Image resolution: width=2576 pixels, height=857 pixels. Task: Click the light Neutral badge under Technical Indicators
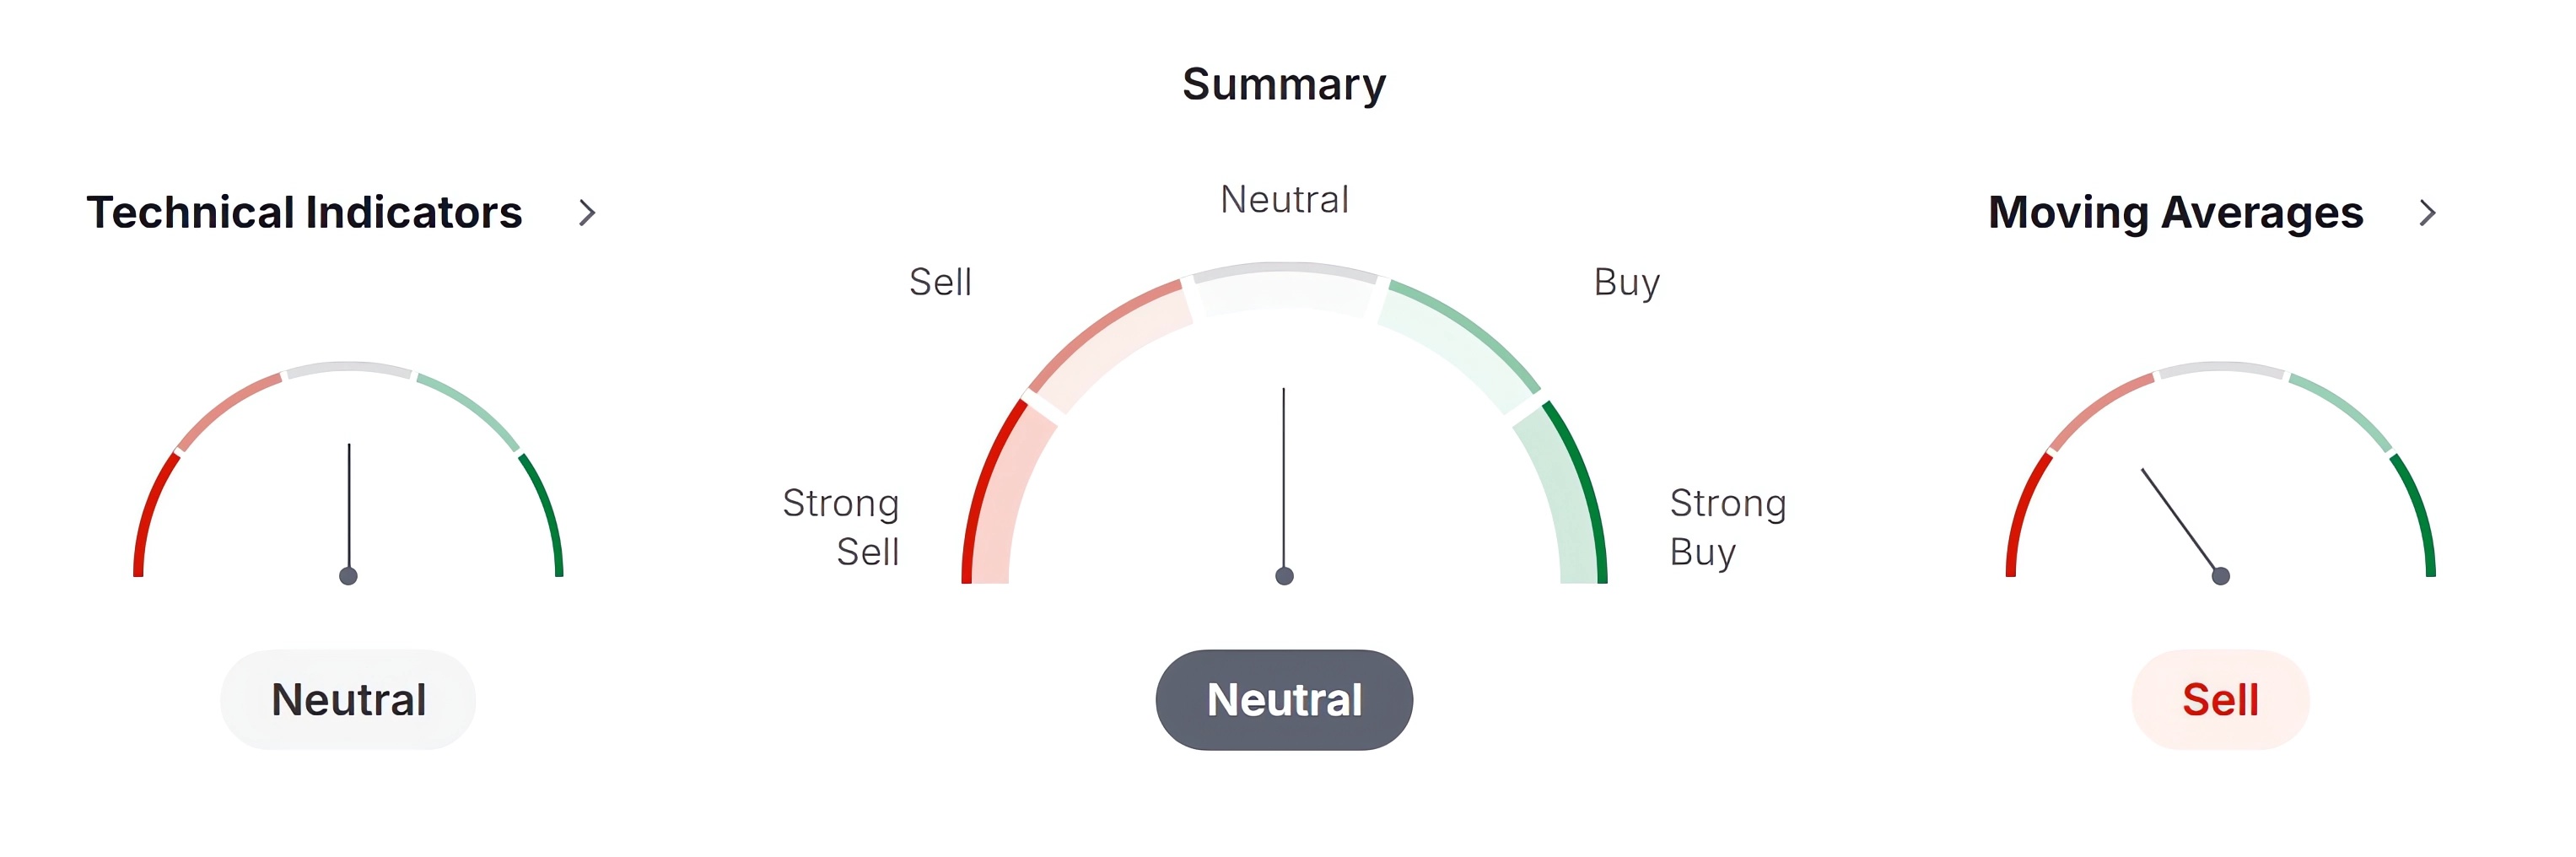(x=348, y=700)
